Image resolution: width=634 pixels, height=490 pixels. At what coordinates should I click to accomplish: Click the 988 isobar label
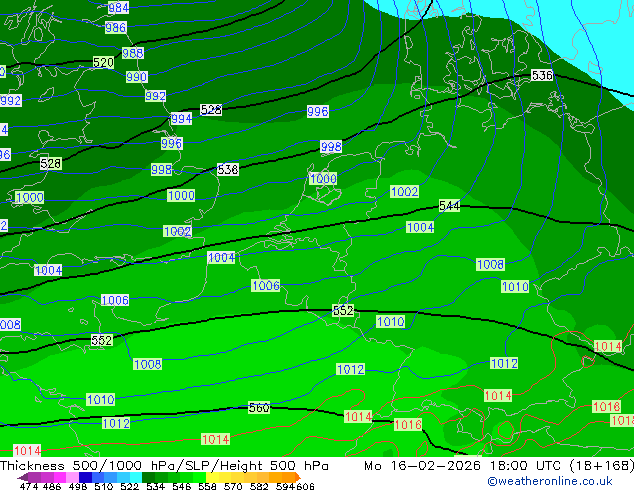click(133, 53)
